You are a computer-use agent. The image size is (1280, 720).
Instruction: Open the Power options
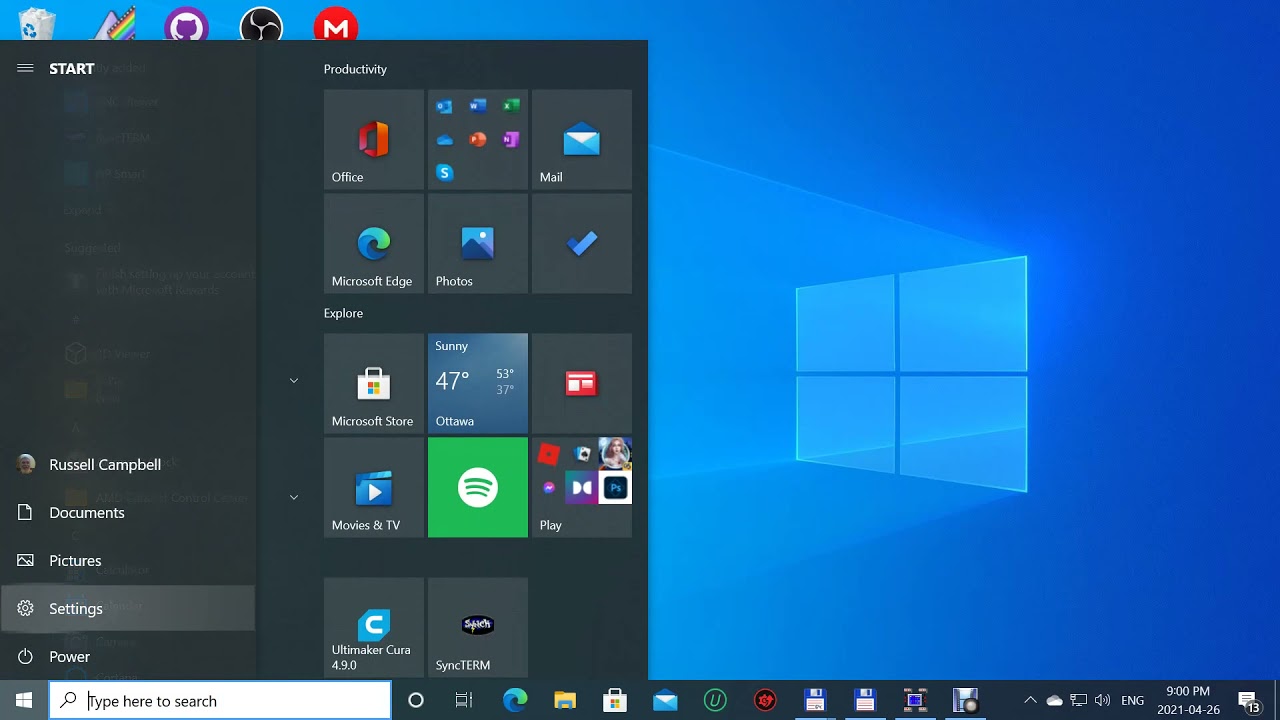click(x=128, y=656)
